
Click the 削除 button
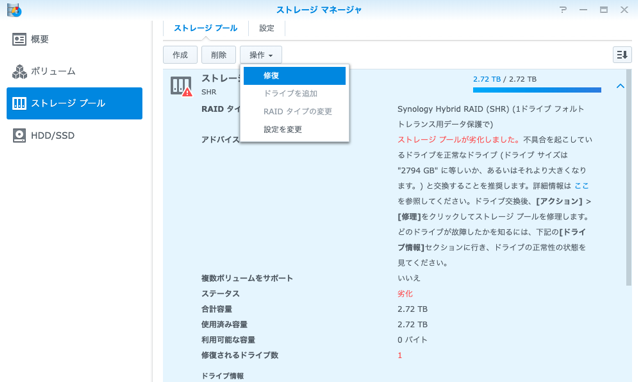(218, 55)
